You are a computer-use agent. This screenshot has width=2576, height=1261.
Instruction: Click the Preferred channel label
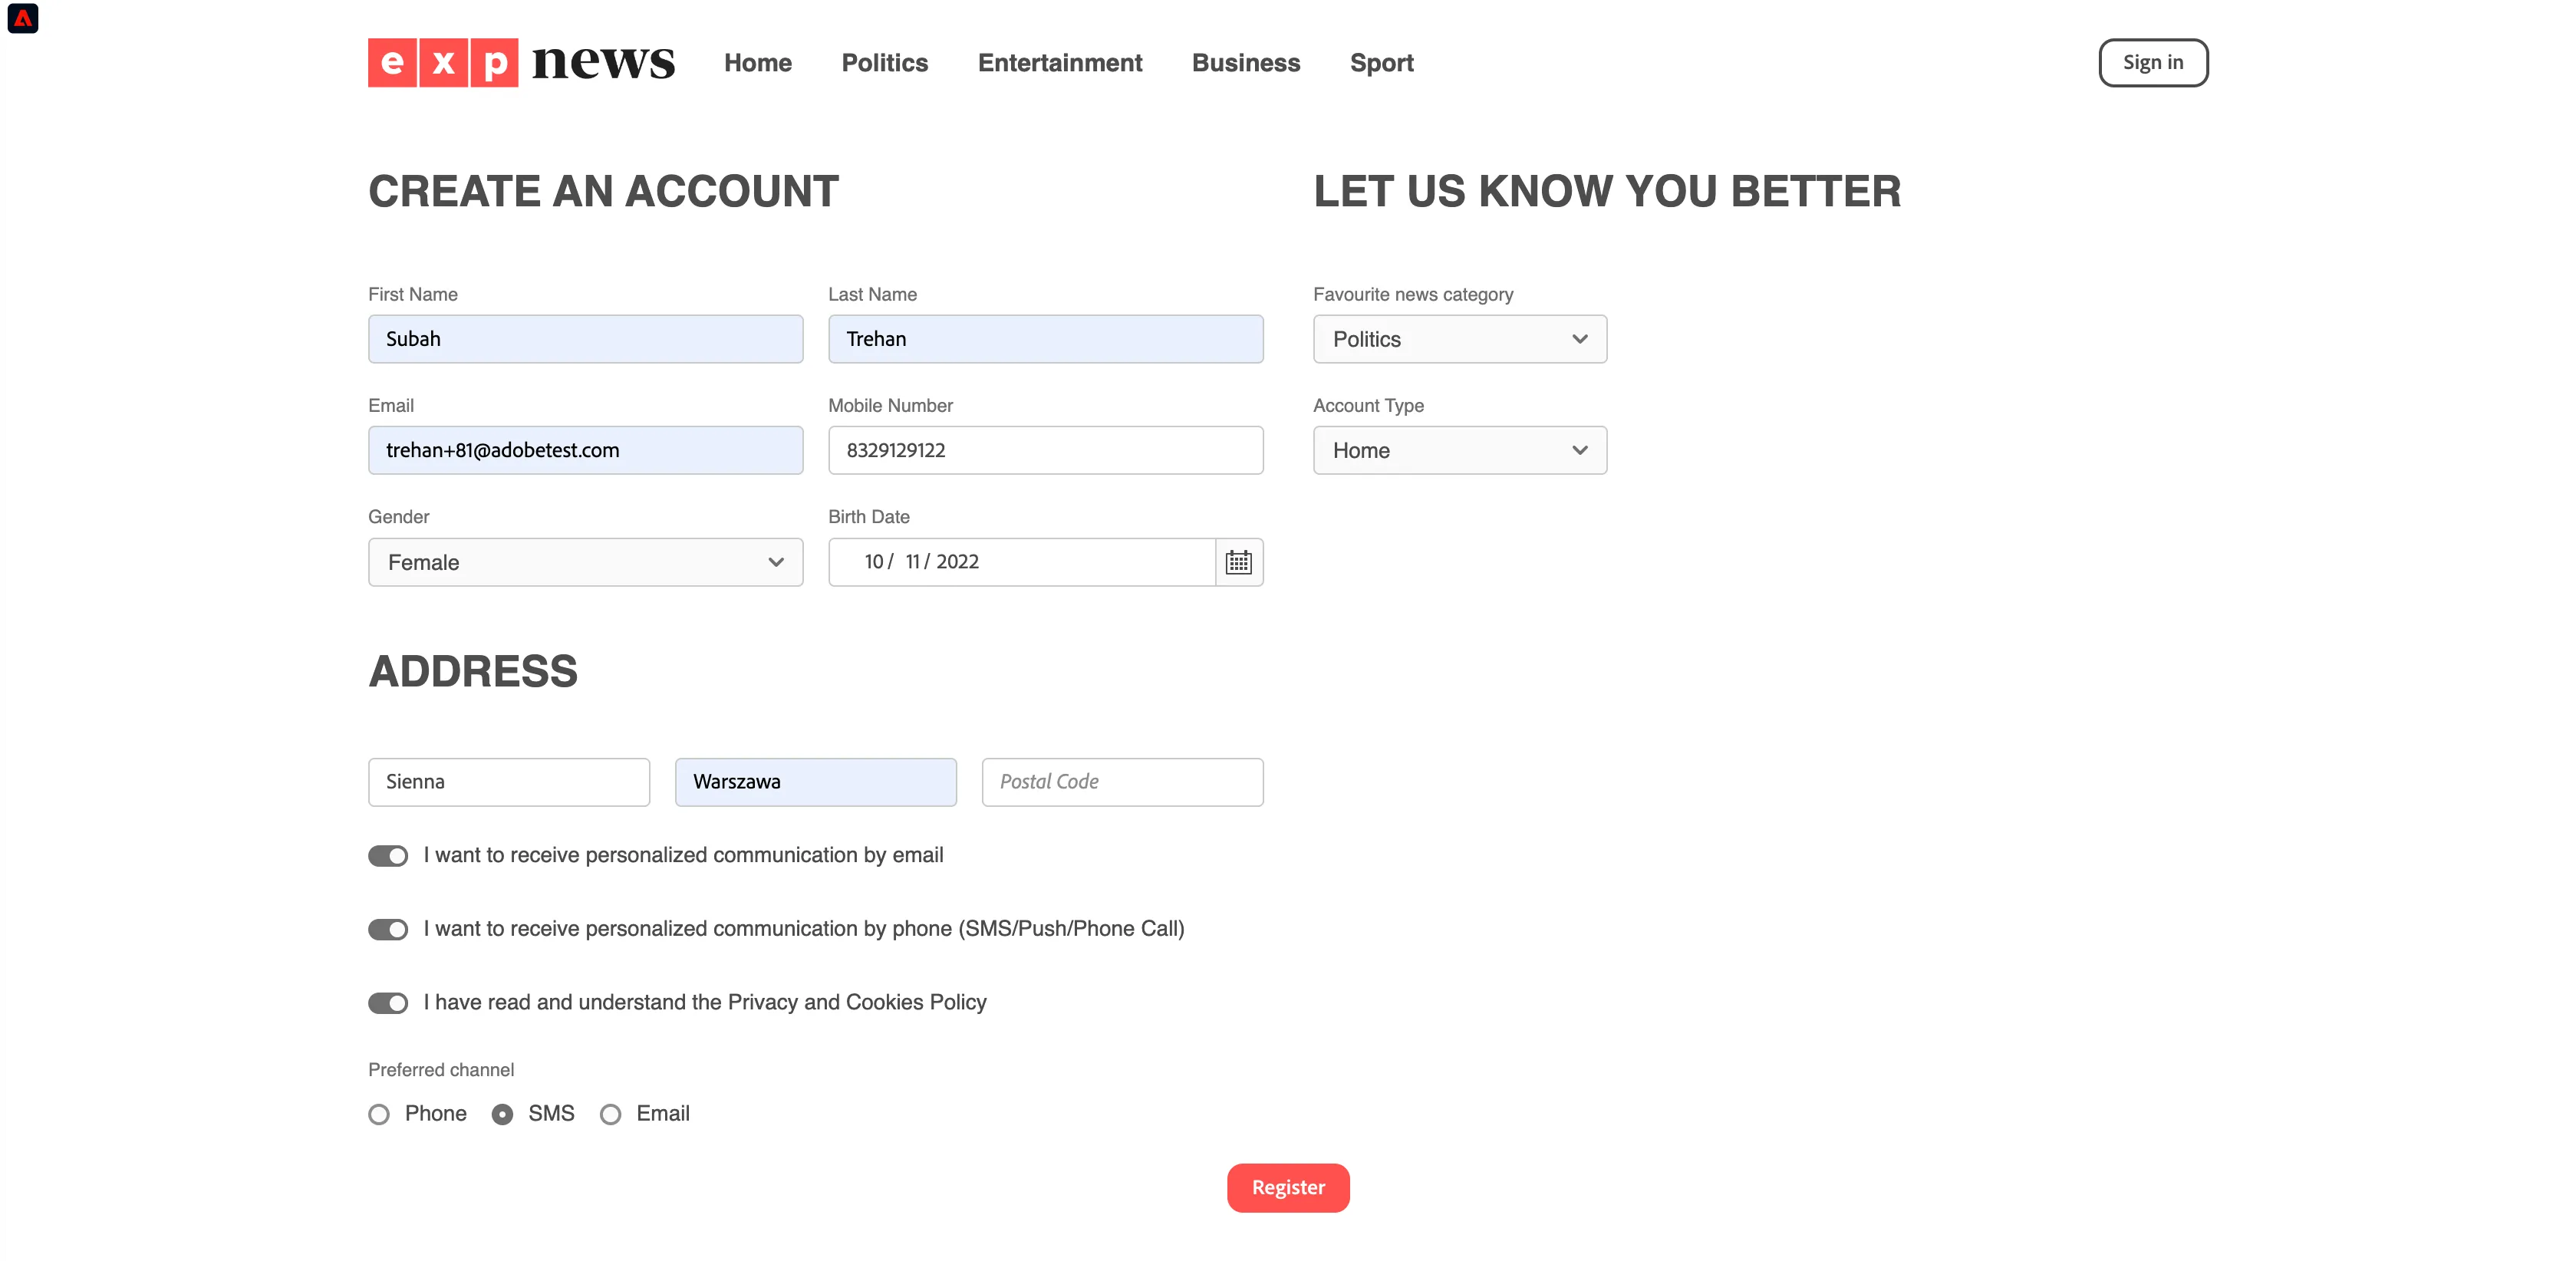tap(441, 1070)
